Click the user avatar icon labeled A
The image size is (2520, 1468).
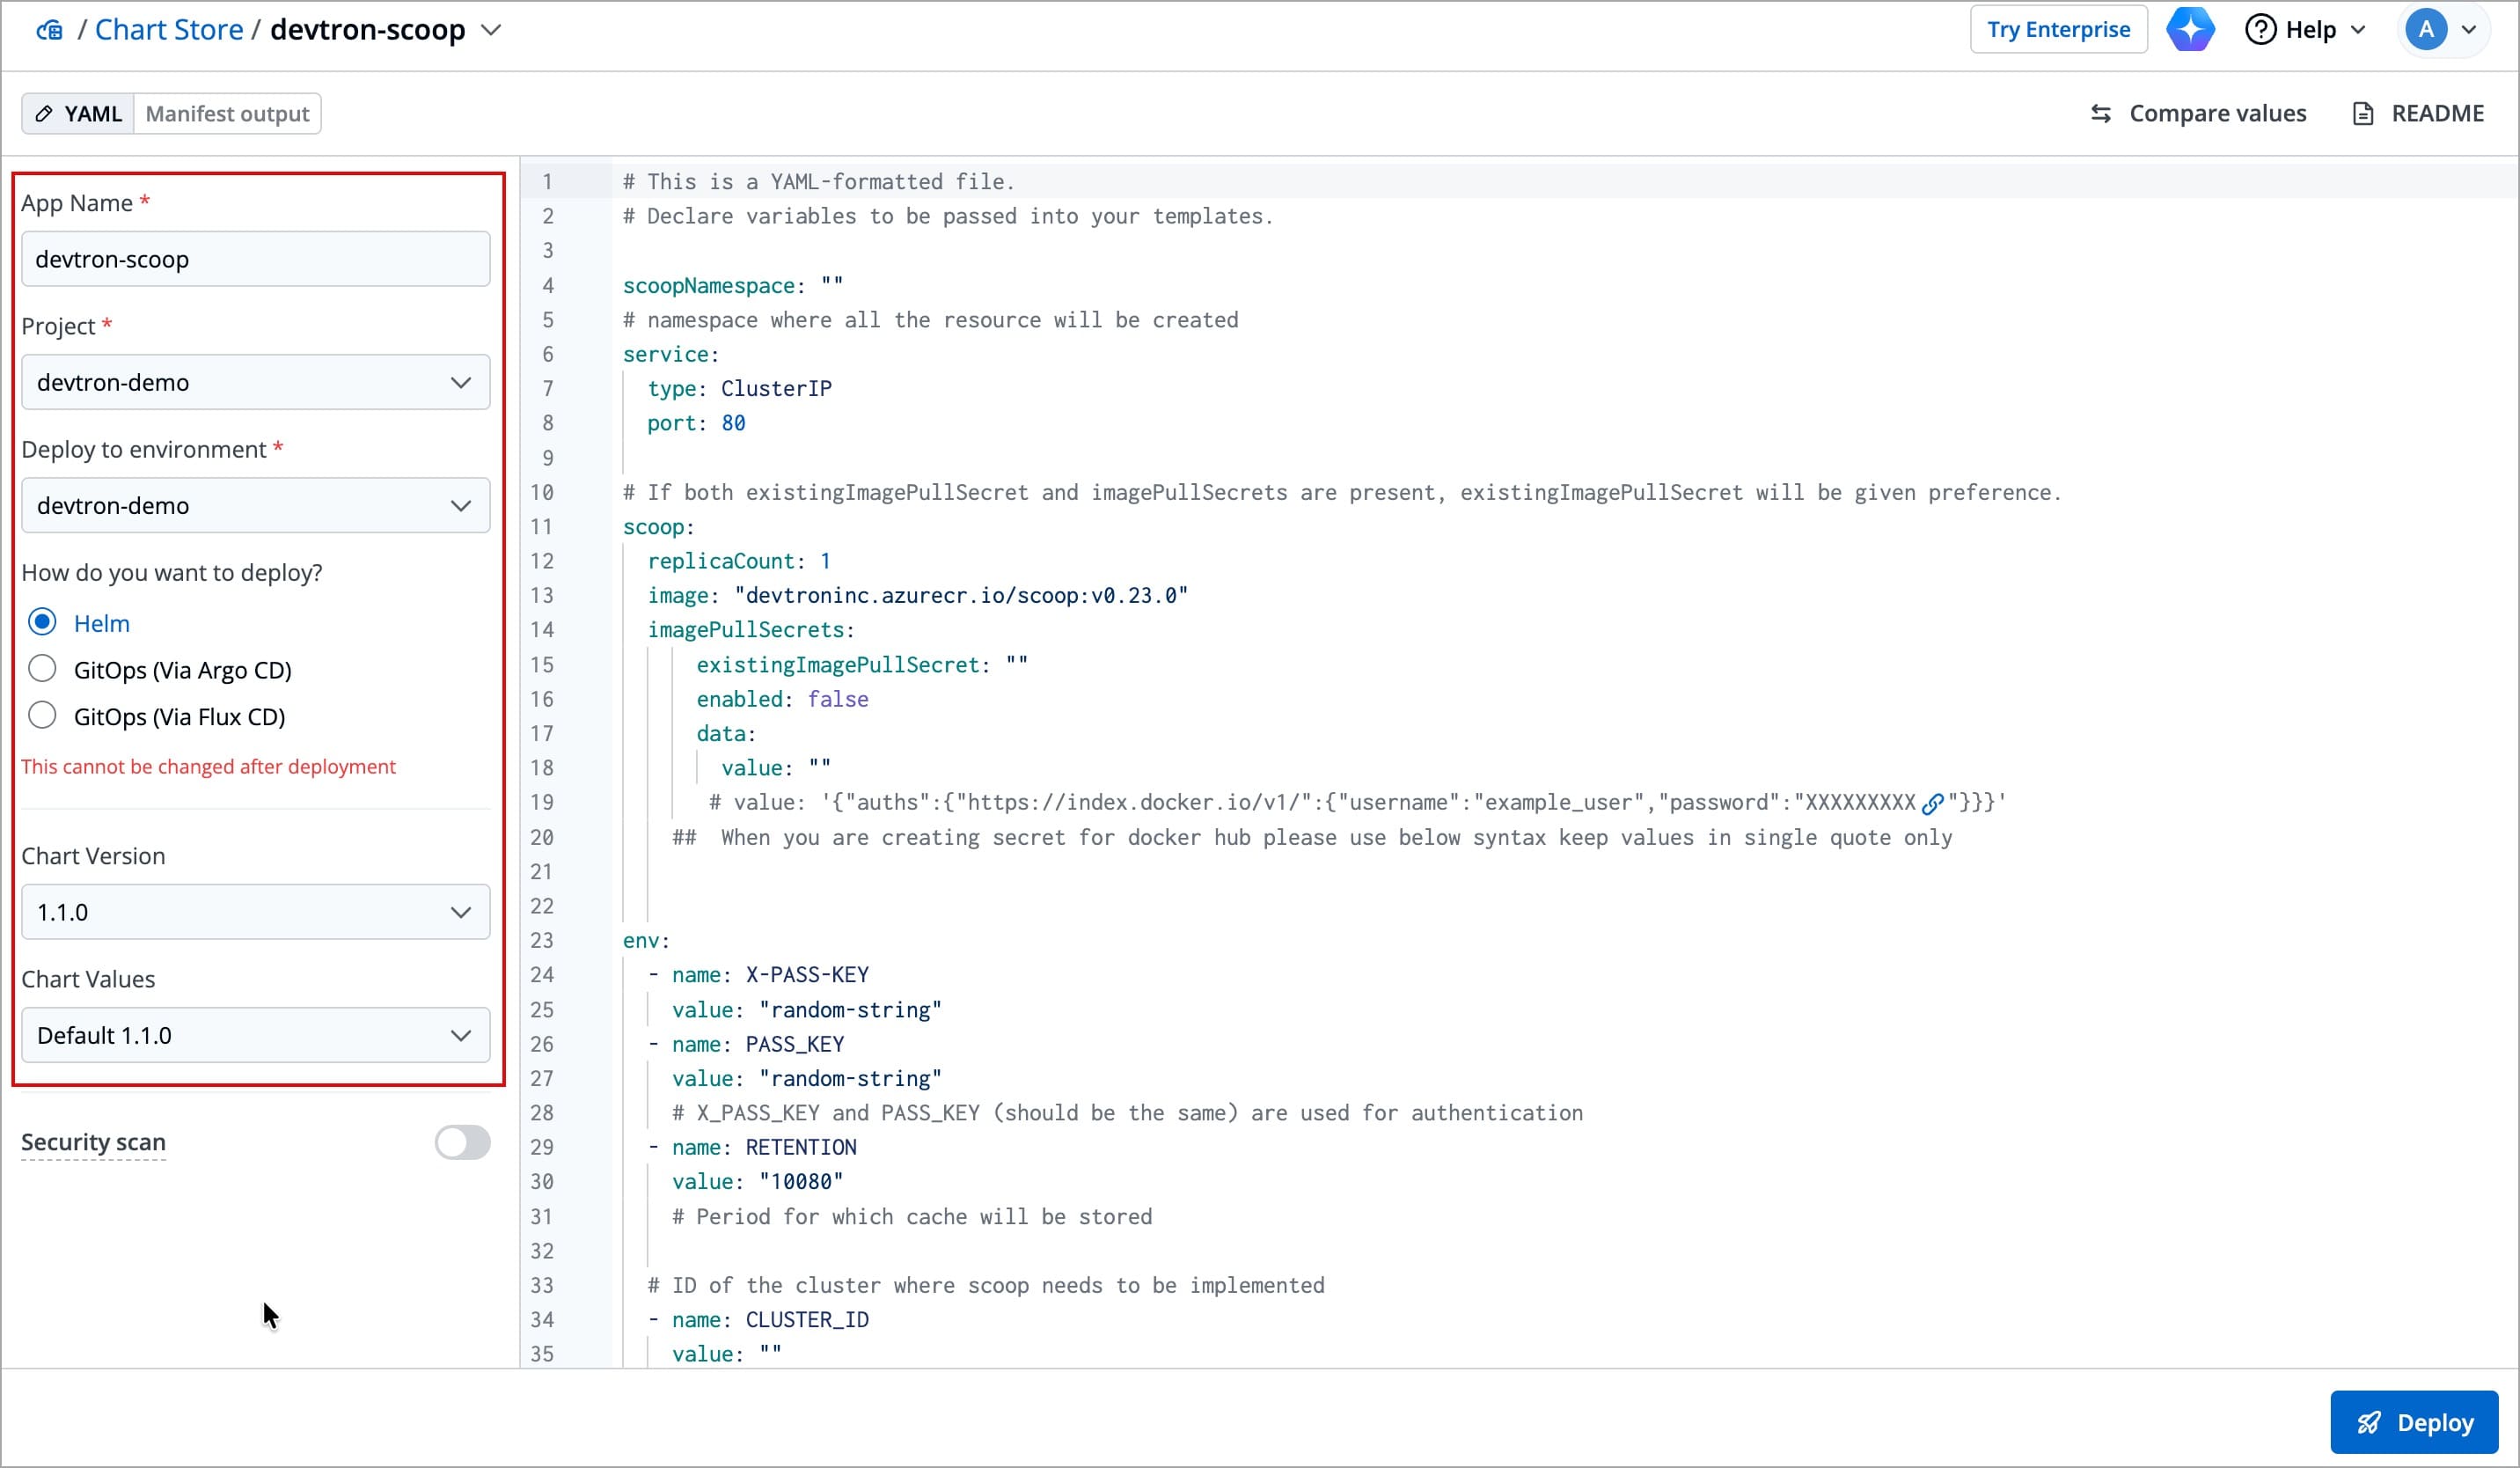coord(2426,29)
